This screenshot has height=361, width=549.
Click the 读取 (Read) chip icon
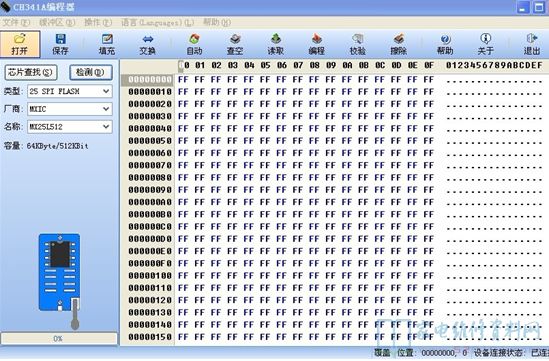tap(276, 44)
